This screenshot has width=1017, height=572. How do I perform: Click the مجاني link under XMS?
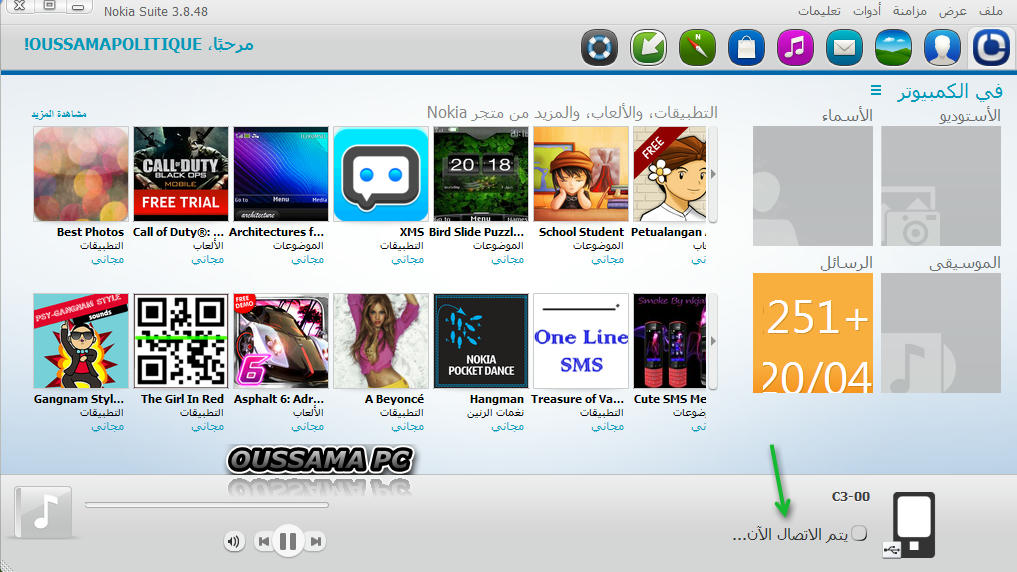(x=407, y=259)
